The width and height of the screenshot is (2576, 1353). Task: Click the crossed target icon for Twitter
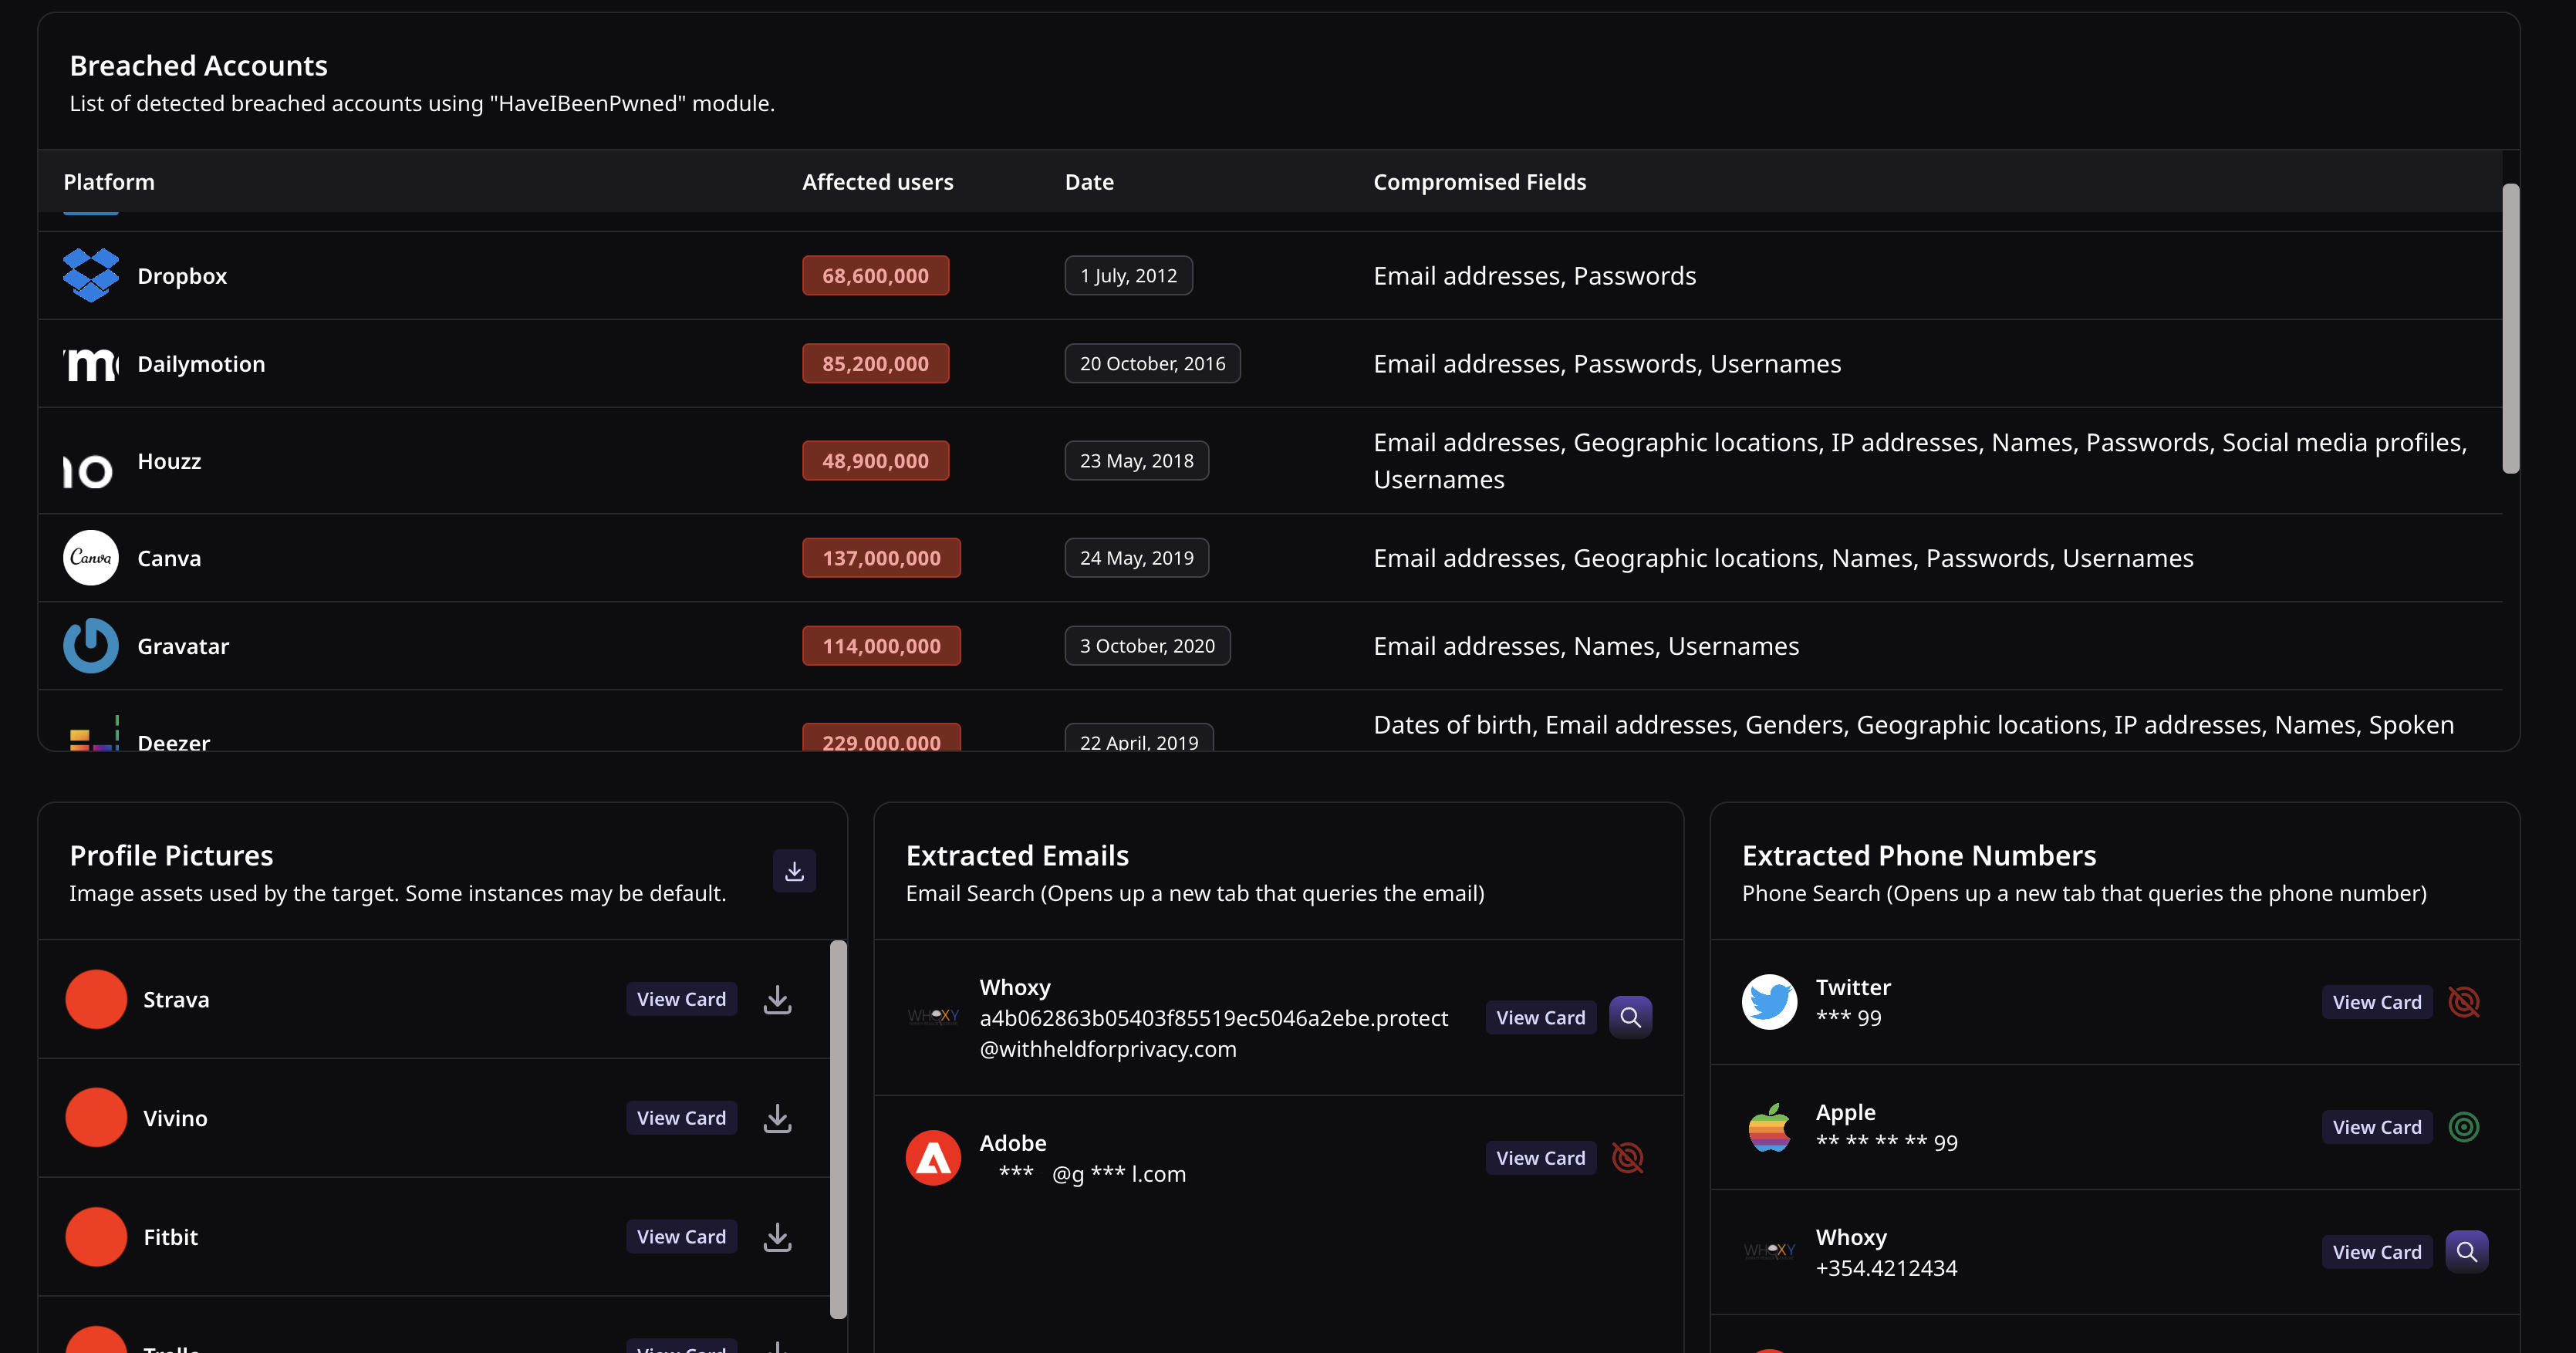point(2463,1002)
